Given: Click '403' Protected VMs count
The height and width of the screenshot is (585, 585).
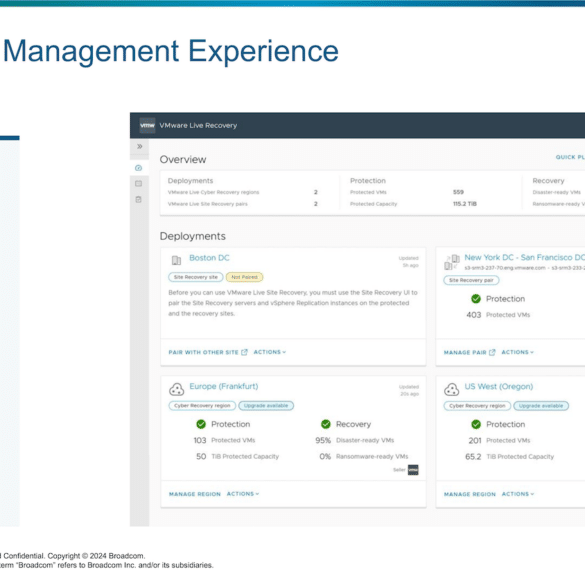Looking at the screenshot, I should click(x=473, y=315).
